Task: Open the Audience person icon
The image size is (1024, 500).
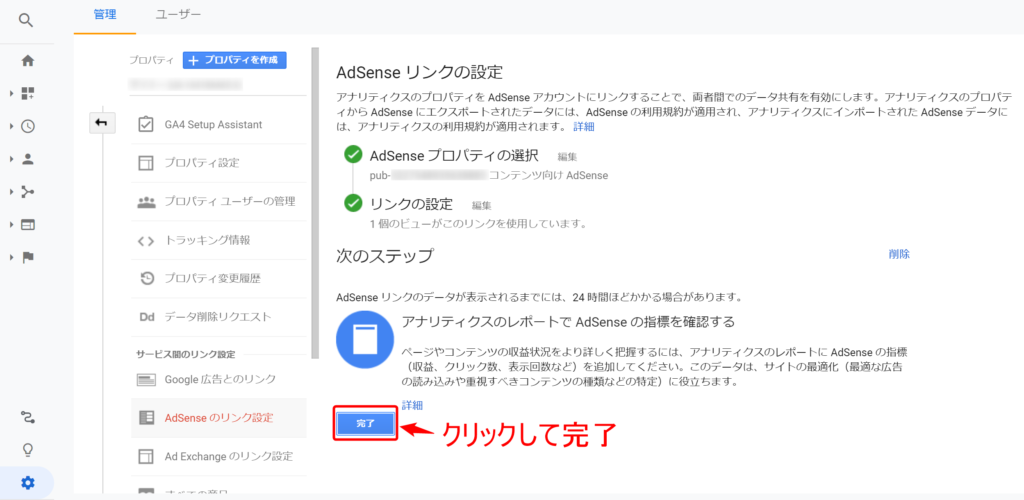Action: pos(27,159)
